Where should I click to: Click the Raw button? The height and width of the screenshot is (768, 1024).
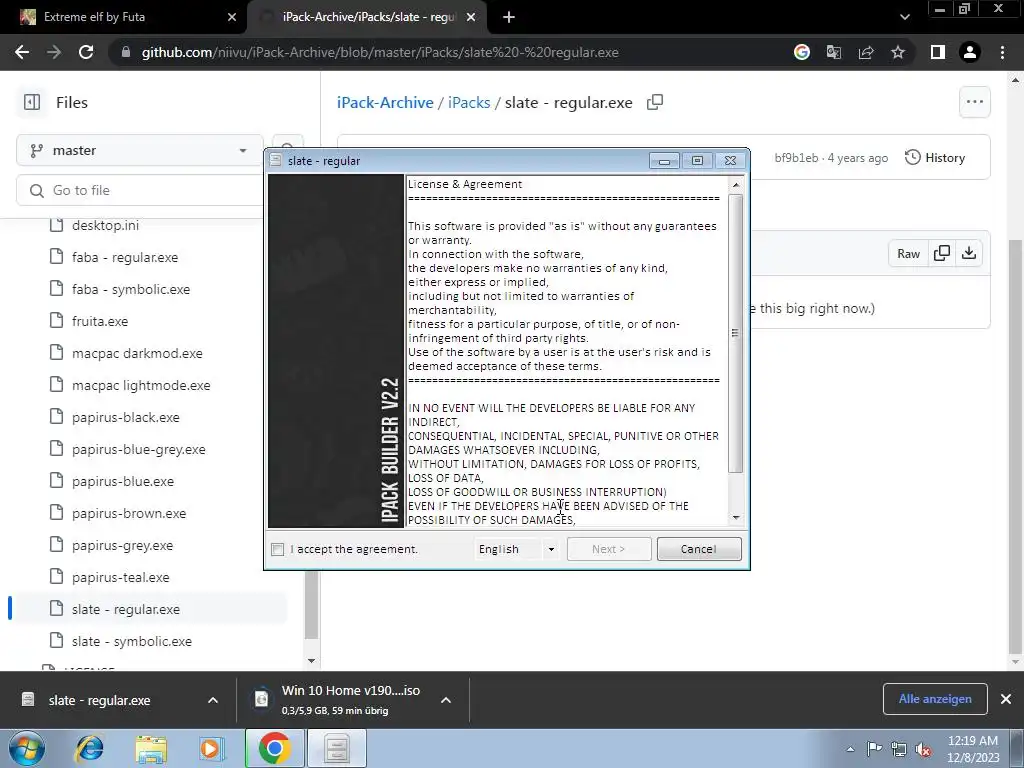[908, 253]
